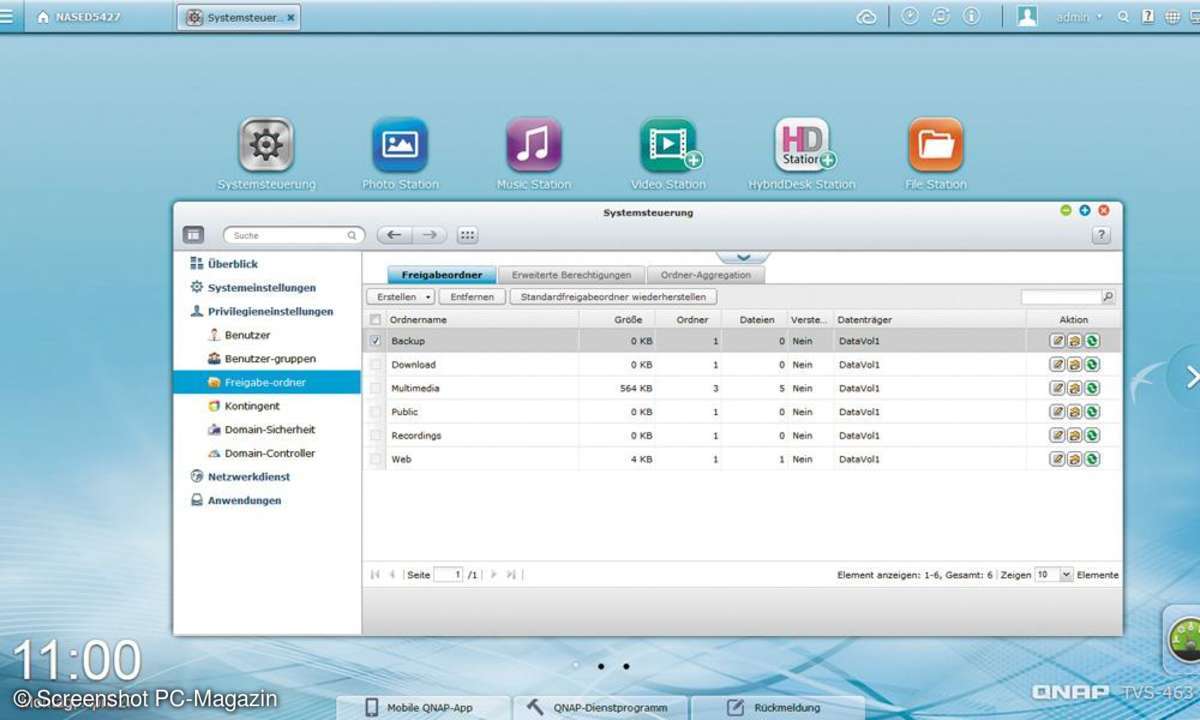Refresh the Web folder row

[x=1091, y=459]
